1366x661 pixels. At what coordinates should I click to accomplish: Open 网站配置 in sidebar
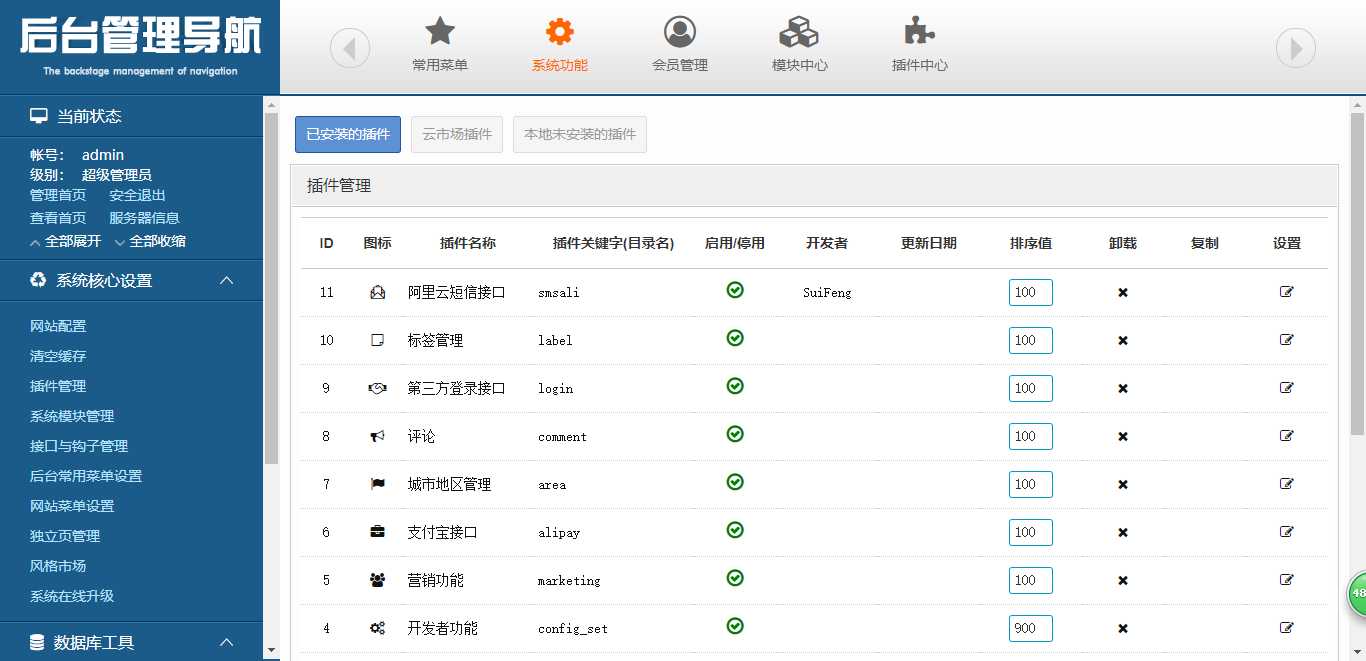tap(58, 326)
